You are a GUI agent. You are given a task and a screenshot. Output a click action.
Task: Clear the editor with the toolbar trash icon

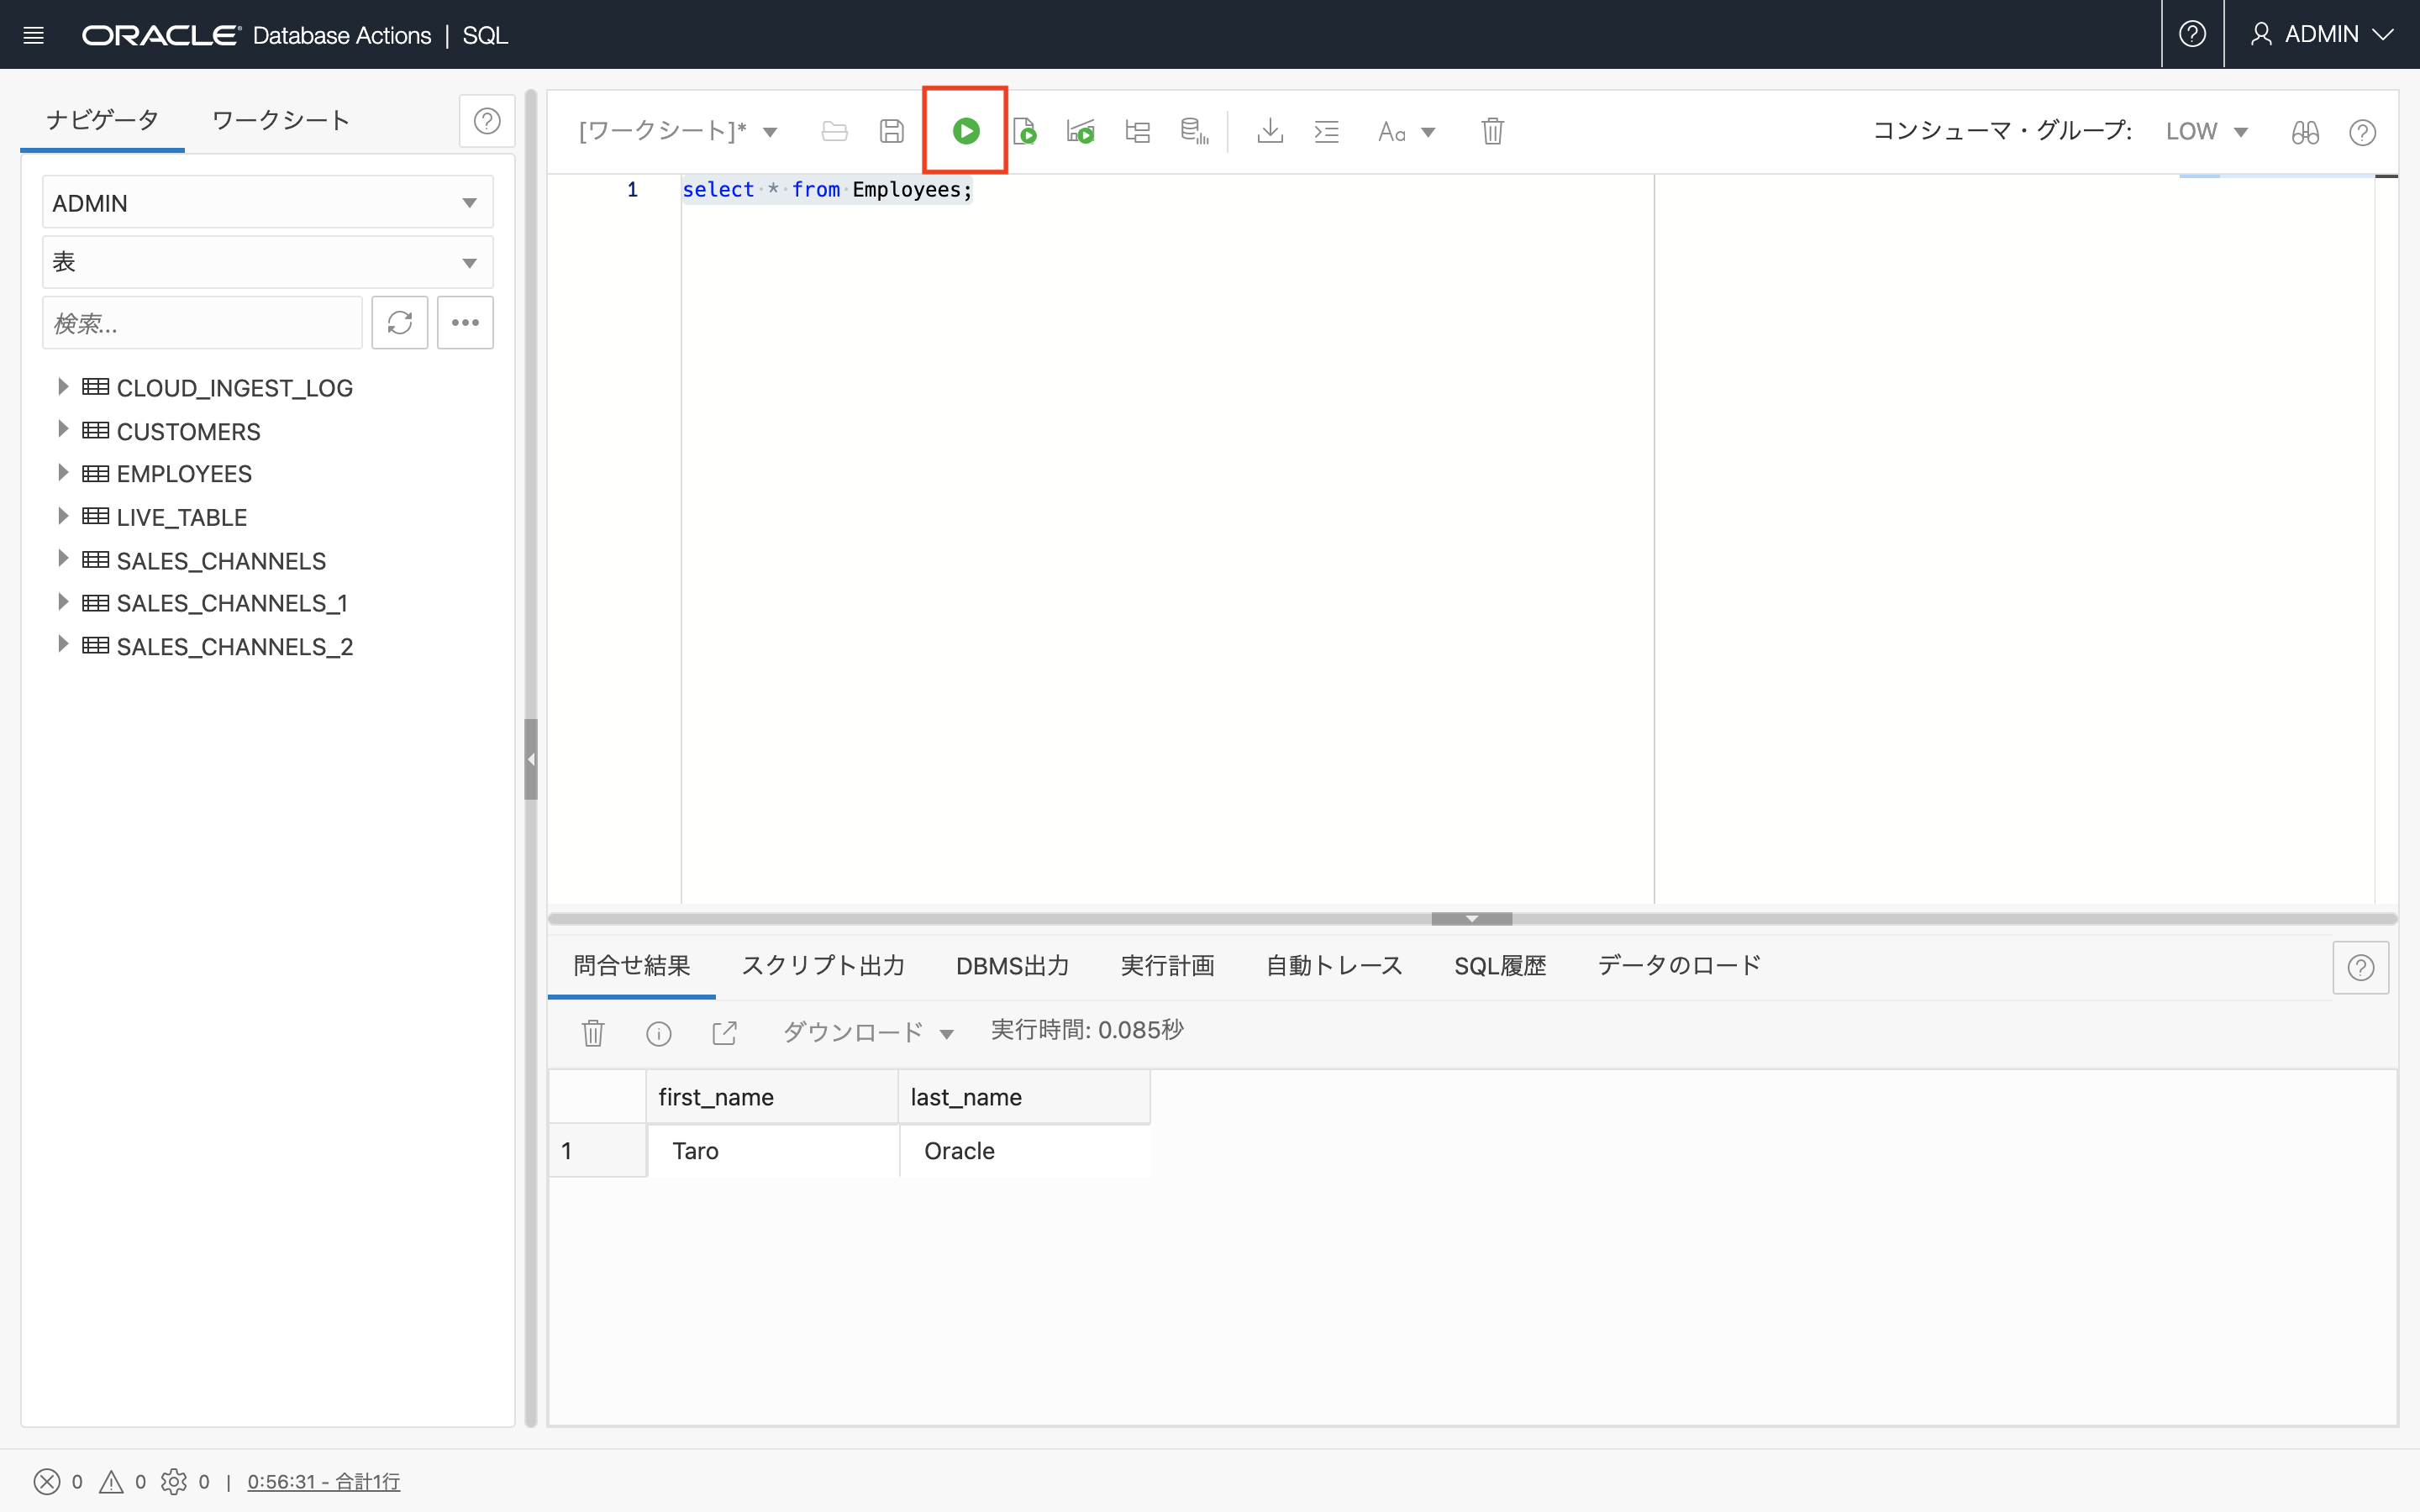1492,131
